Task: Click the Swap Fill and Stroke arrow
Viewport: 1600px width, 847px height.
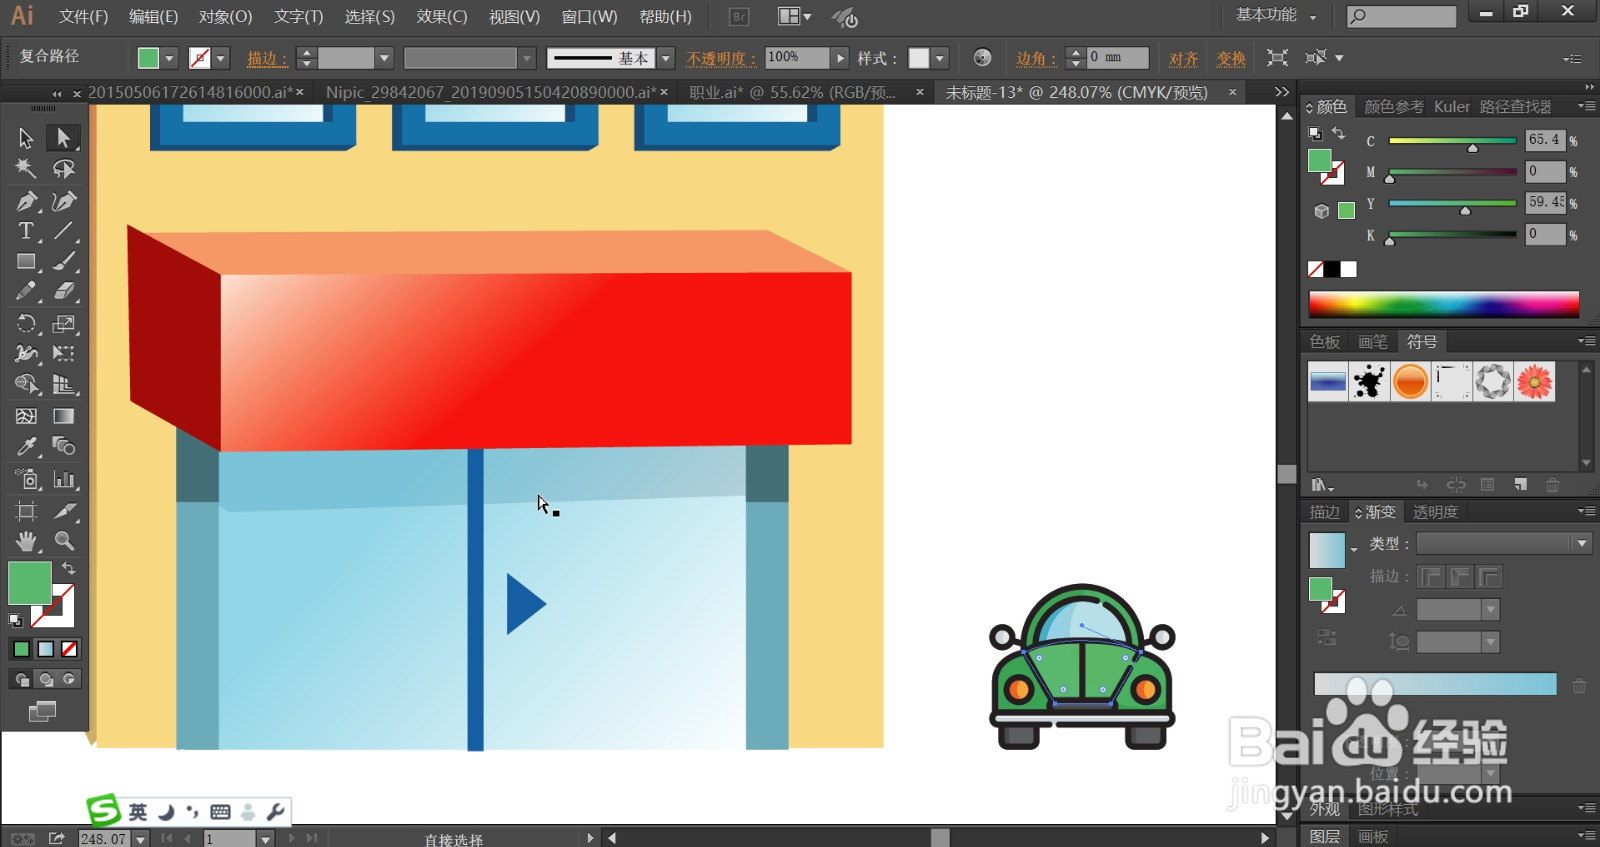Action: (x=68, y=568)
